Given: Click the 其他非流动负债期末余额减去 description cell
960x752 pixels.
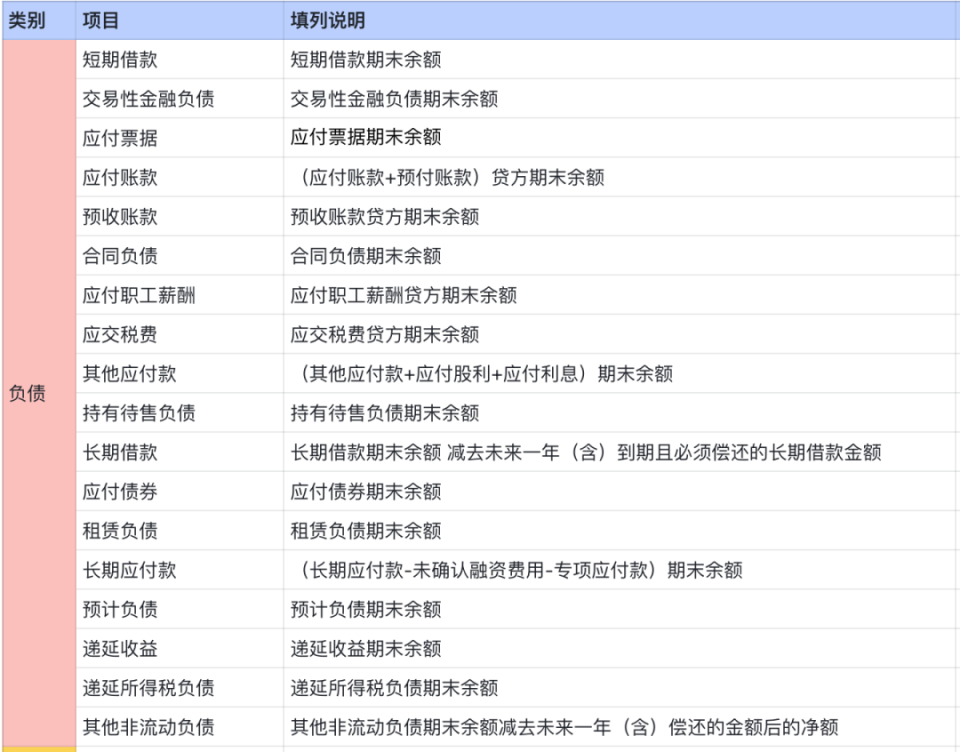Looking at the screenshot, I should point(621,726).
